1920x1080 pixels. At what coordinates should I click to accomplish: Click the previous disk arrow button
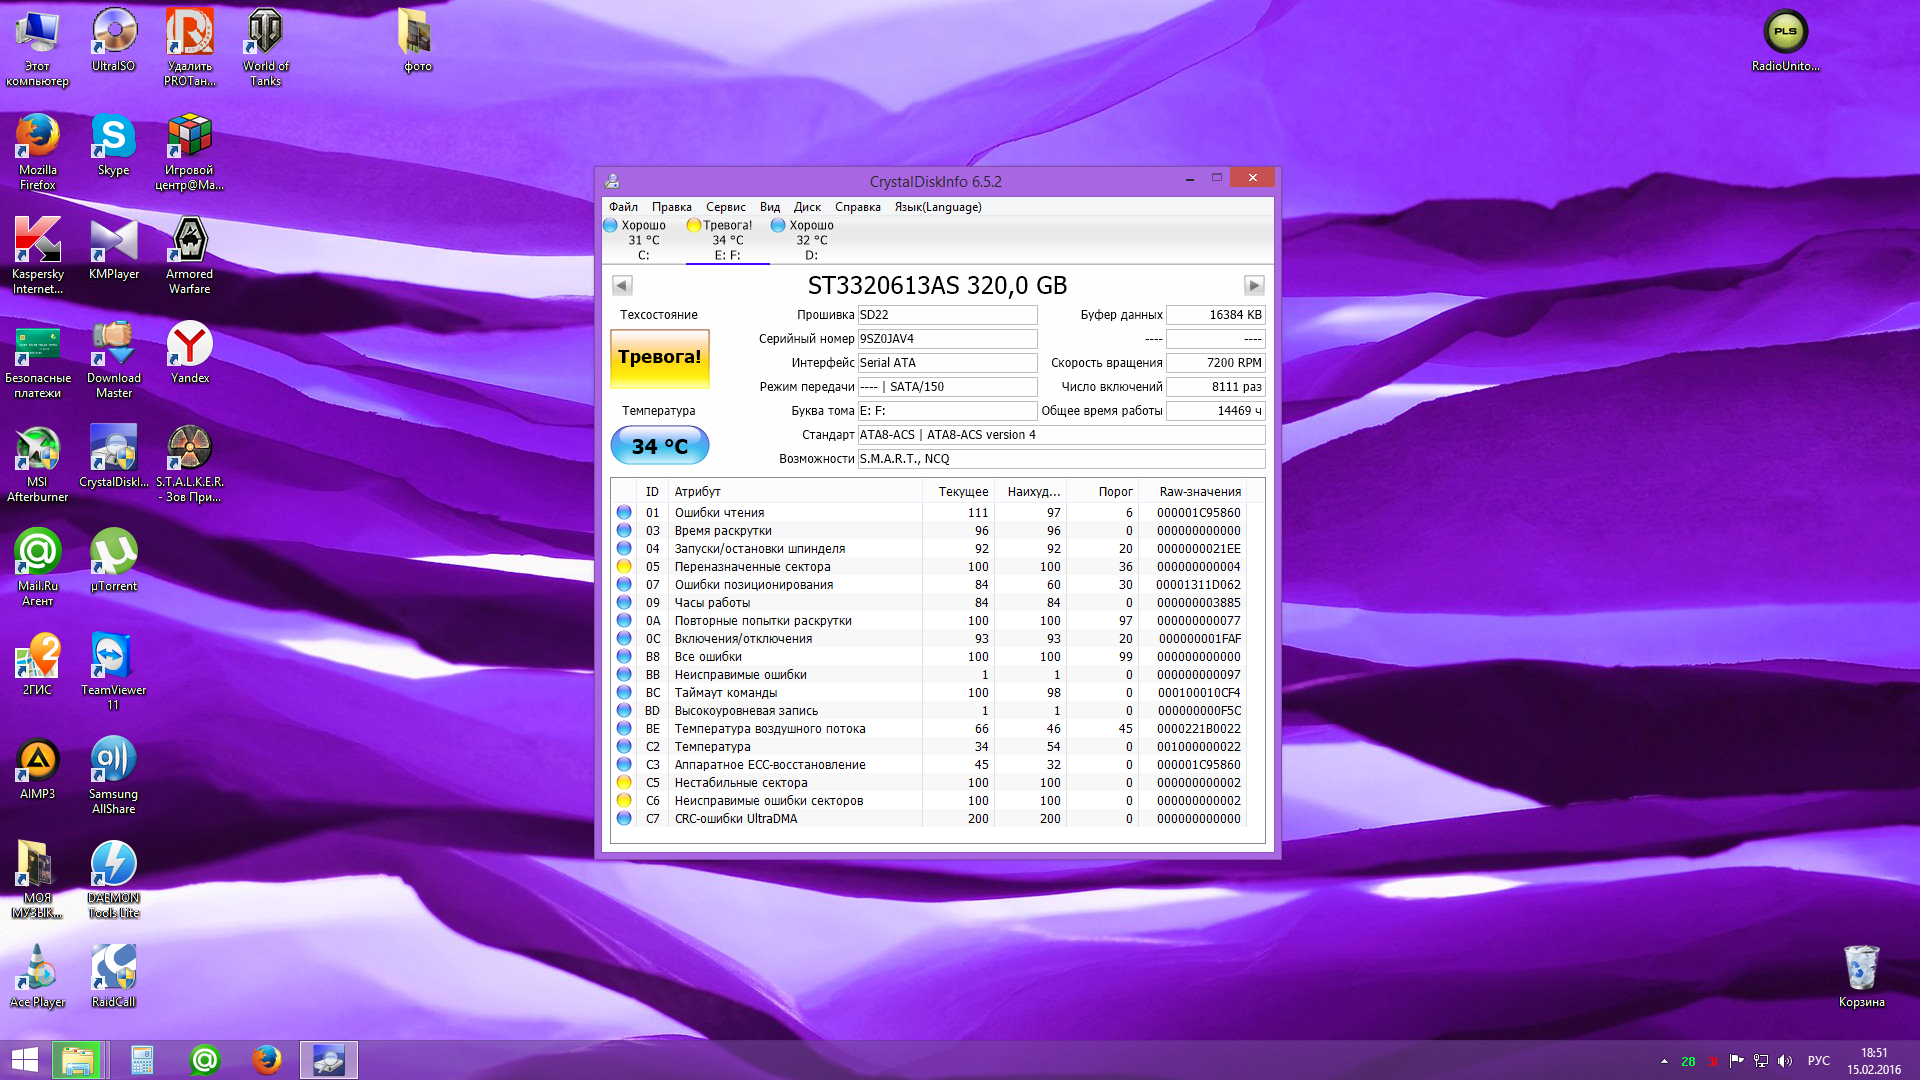point(621,286)
